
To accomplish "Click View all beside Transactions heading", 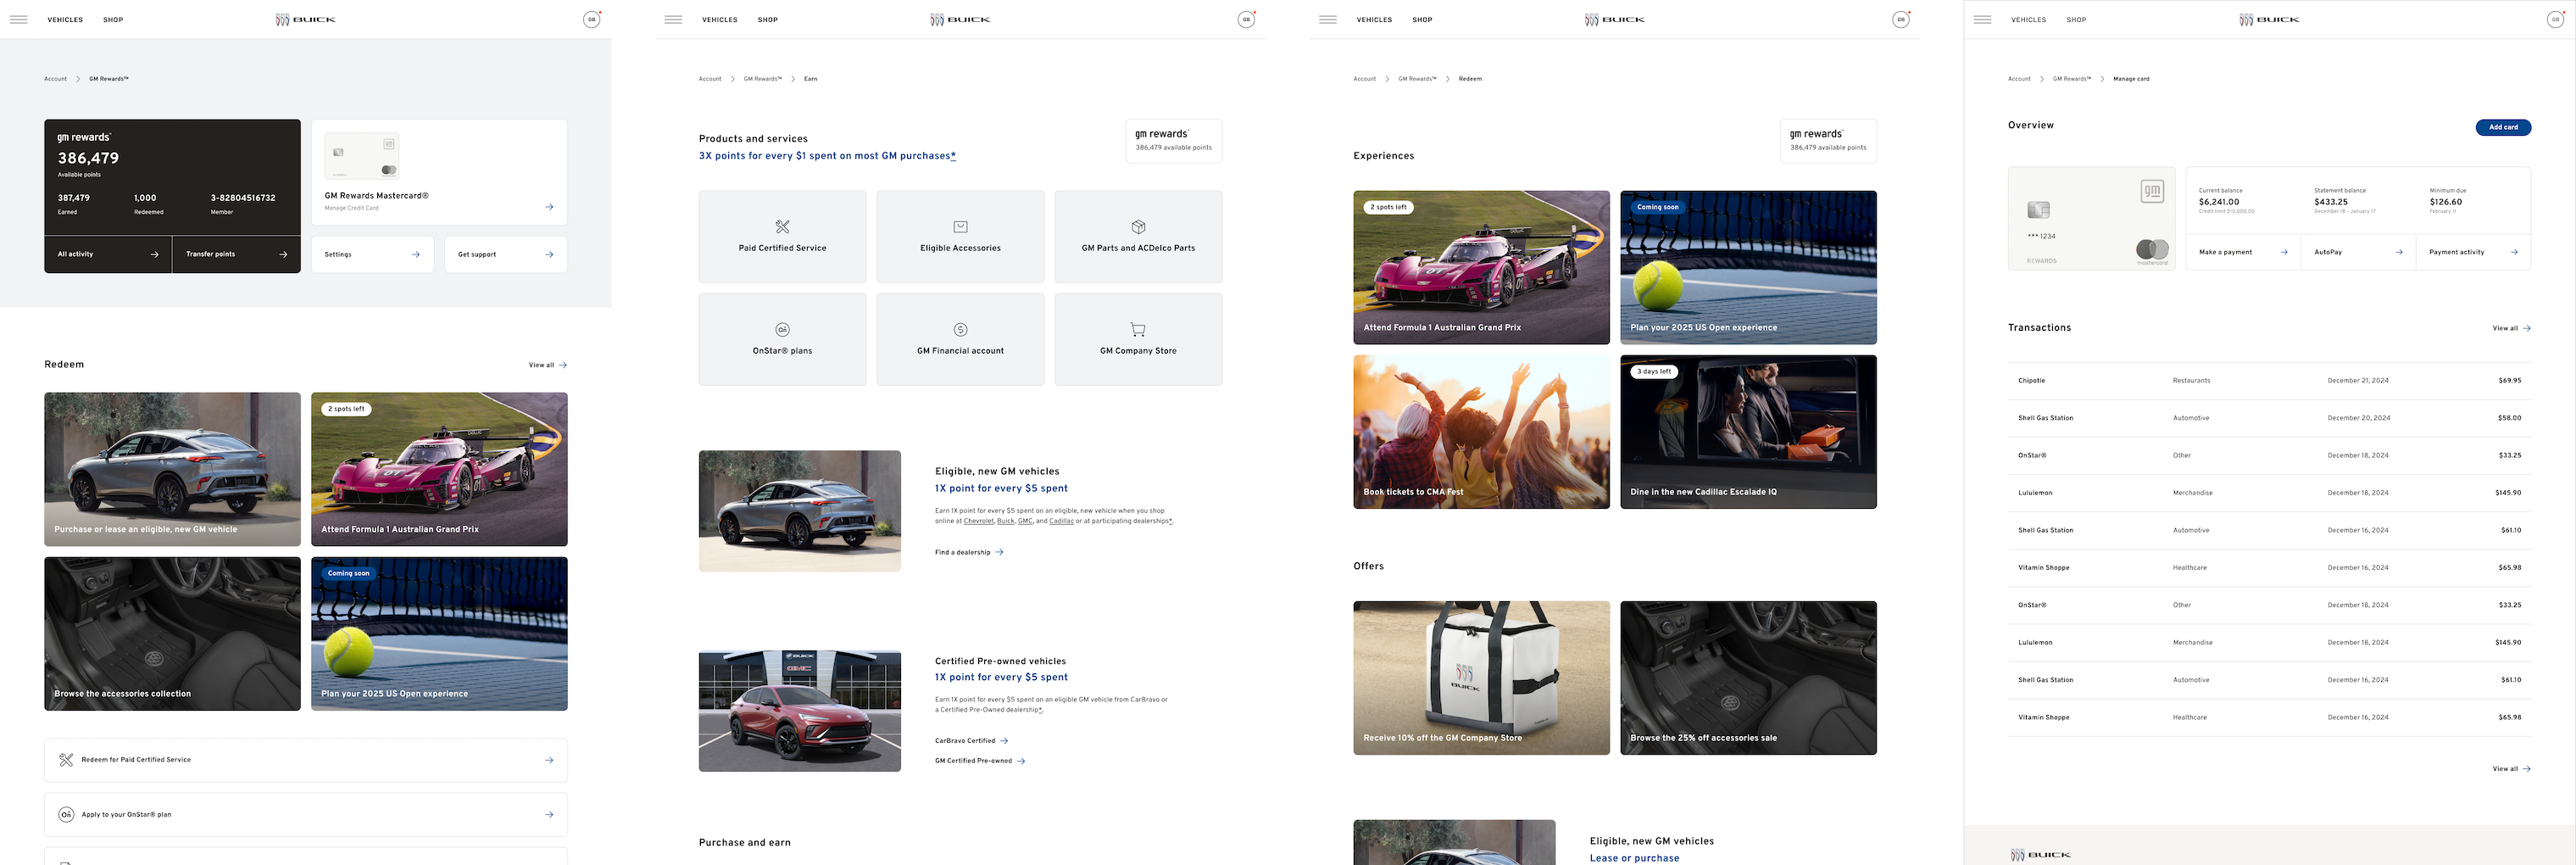I will click(2512, 328).
